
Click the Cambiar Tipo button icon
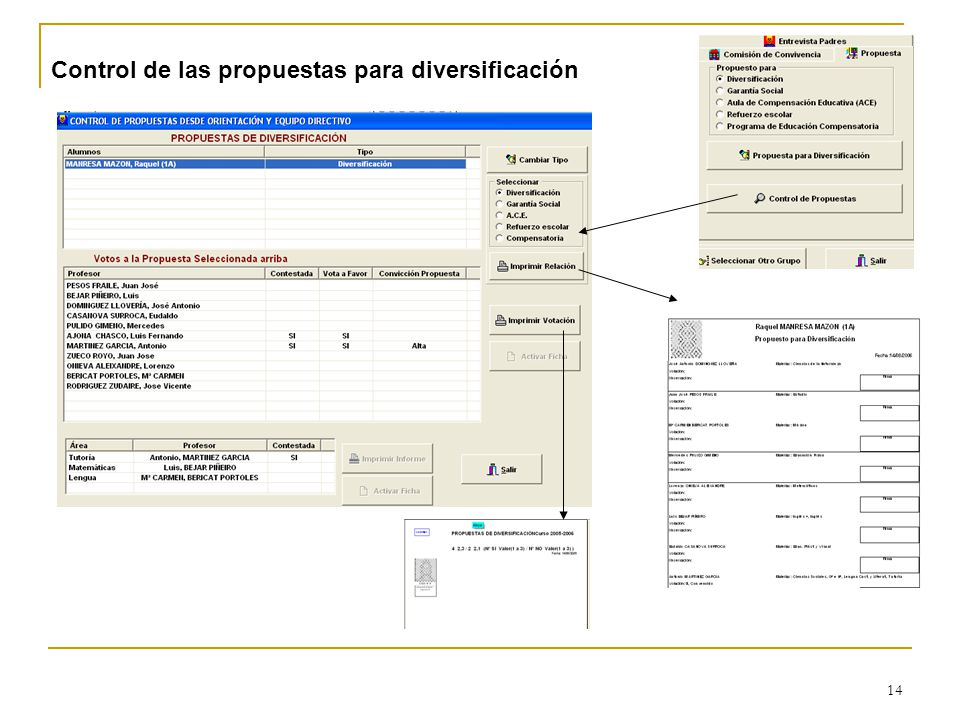tap(511, 159)
